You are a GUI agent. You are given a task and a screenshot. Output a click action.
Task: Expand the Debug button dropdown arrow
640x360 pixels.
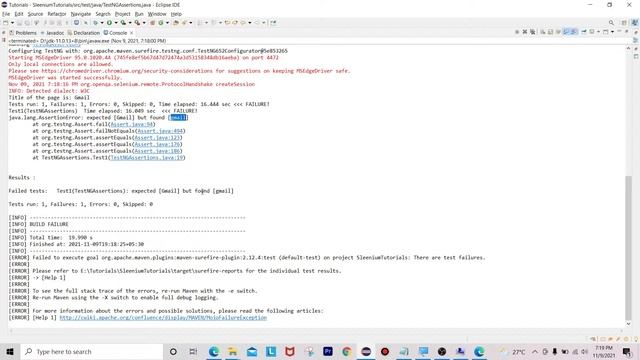102,23
